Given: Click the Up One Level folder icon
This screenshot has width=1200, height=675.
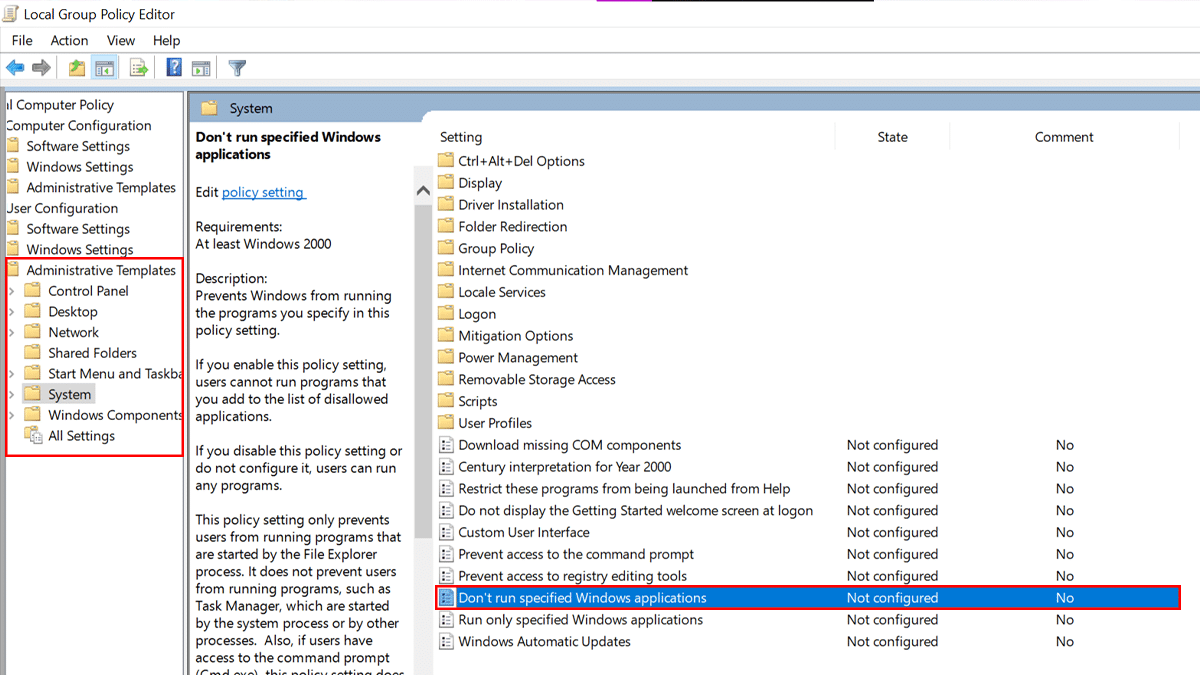Looking at the screenshot, I should (77, 68).
